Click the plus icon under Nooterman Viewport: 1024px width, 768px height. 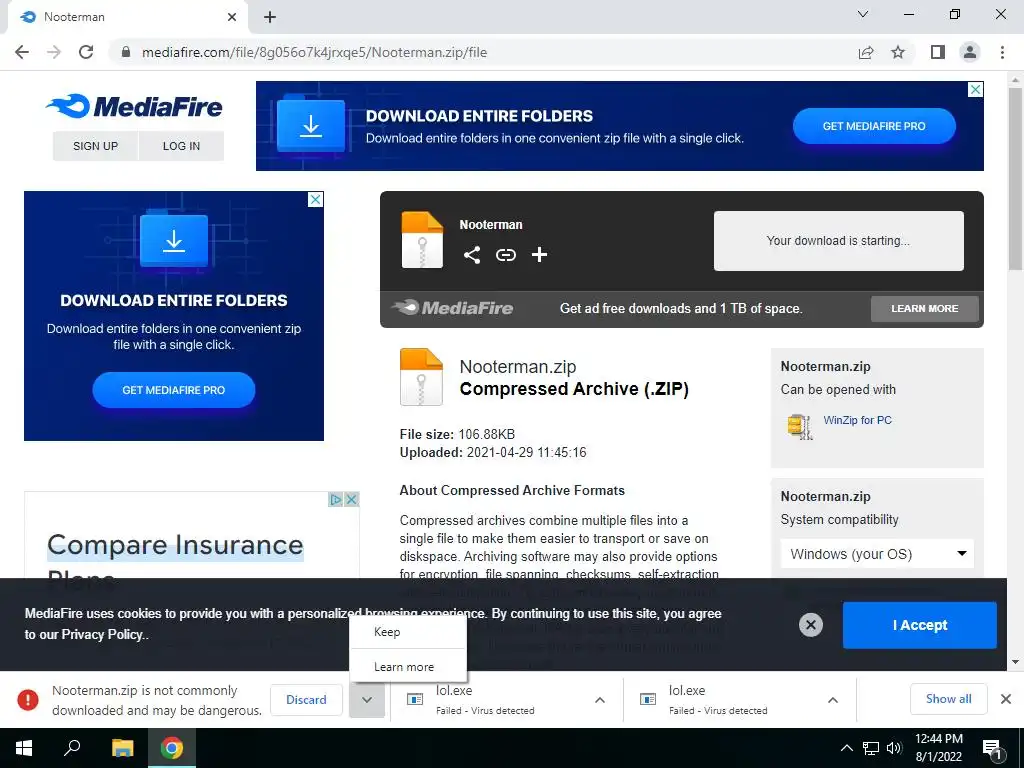click(x=539, y=255)
